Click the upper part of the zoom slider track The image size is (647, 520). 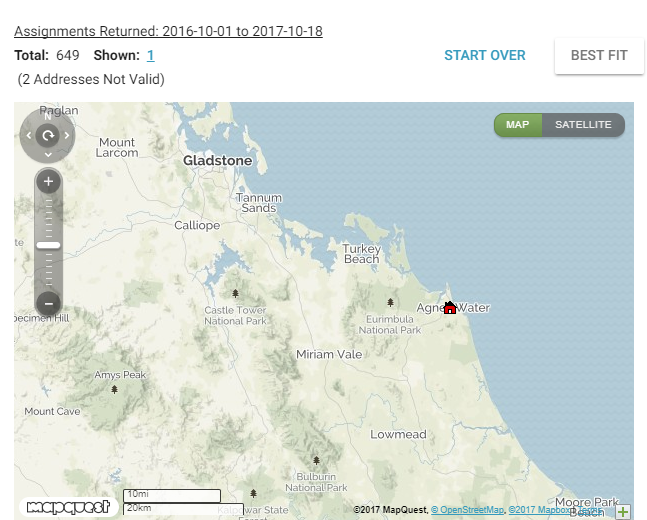[x=48, y=217]
